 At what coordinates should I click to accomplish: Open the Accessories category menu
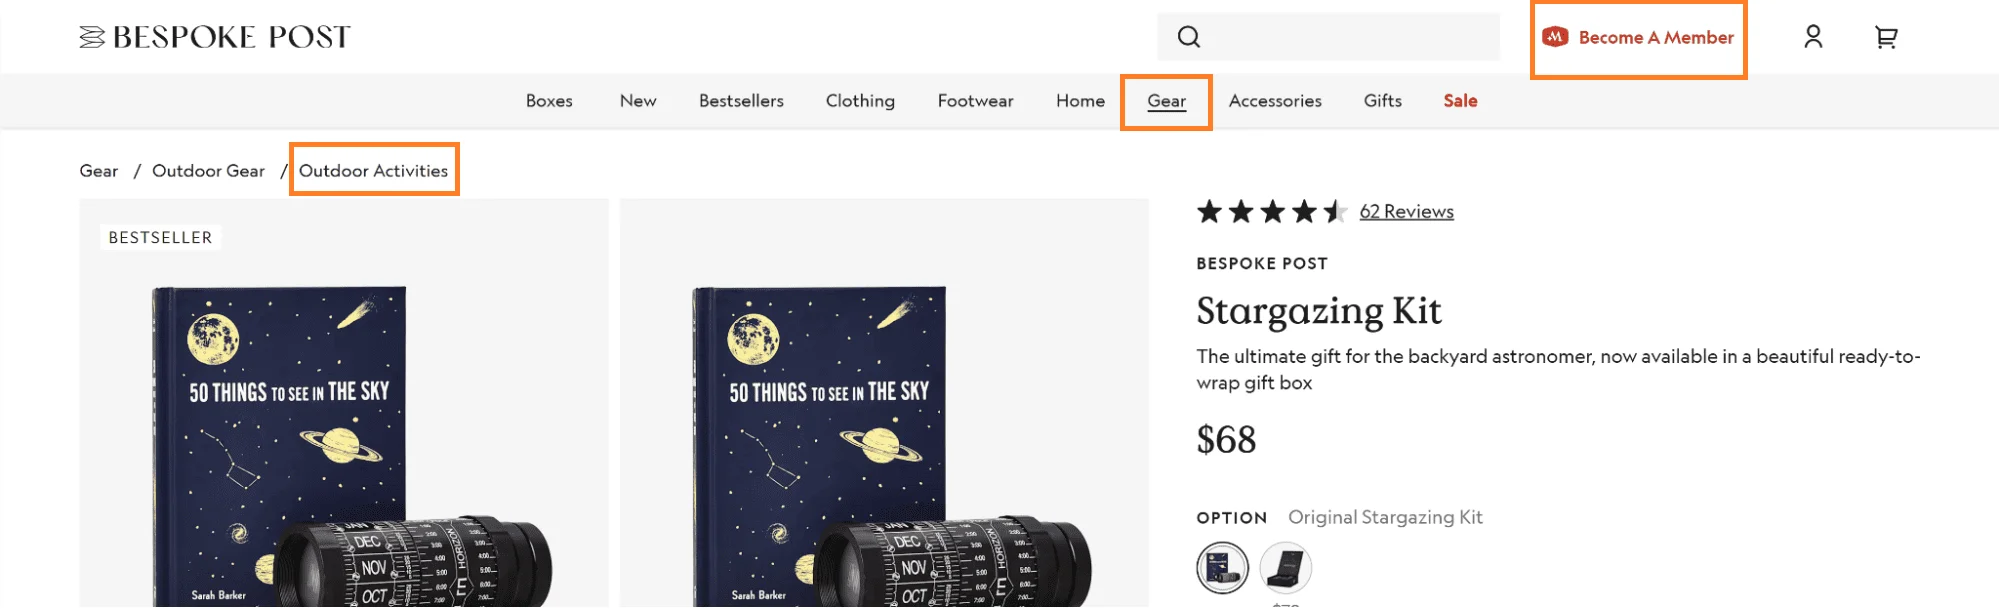click(x=1275, y=100)
